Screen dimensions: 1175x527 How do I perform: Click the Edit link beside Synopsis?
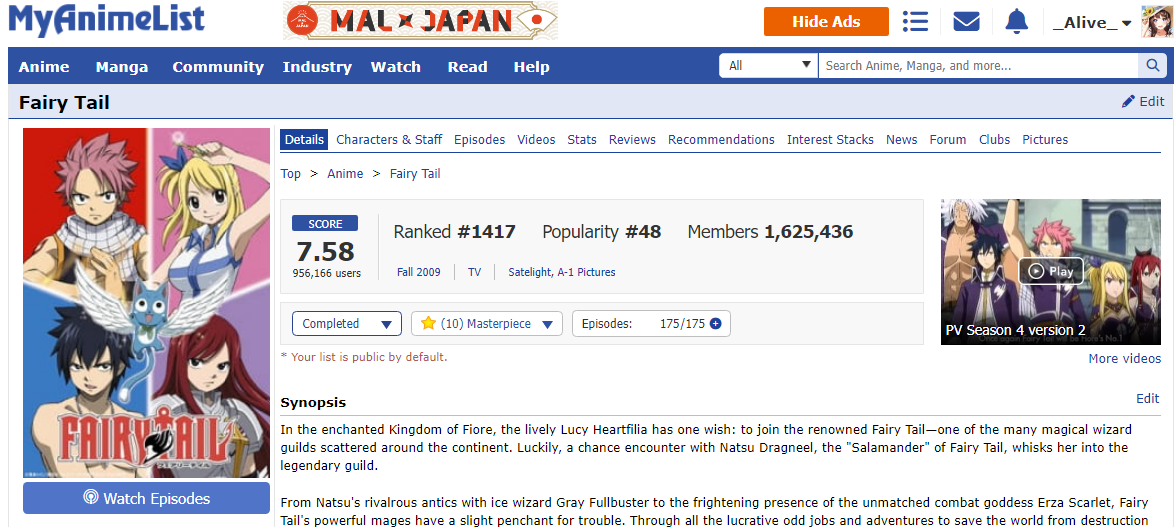coord(1148,399)
